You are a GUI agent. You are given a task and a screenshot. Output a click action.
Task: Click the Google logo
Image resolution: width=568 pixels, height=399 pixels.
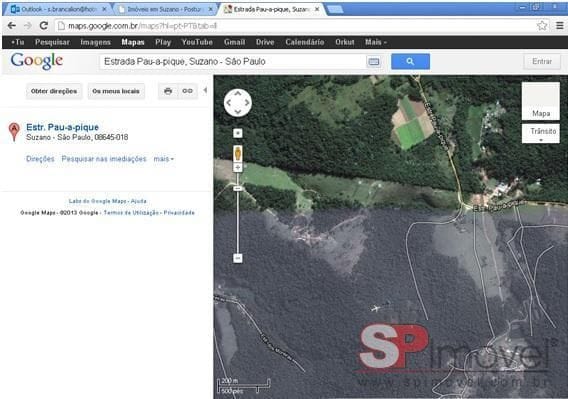tap(37, 61)
